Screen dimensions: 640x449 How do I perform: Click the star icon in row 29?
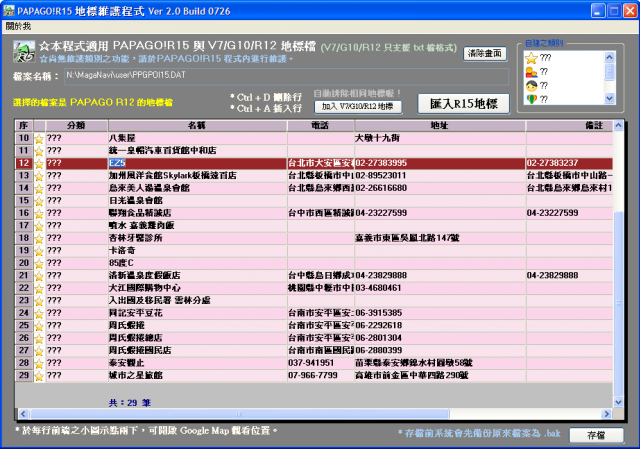tap(39, 376)
